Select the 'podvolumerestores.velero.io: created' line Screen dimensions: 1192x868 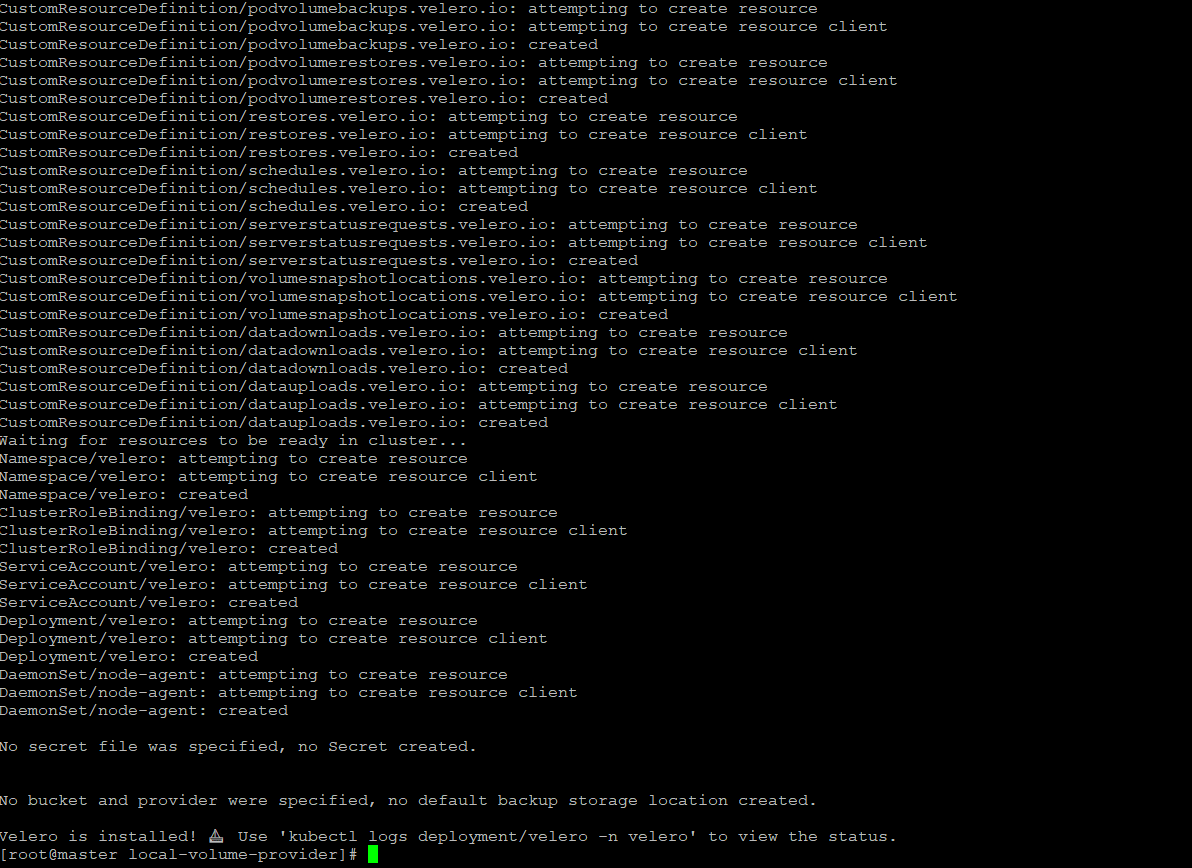click(x=304, y=99)
